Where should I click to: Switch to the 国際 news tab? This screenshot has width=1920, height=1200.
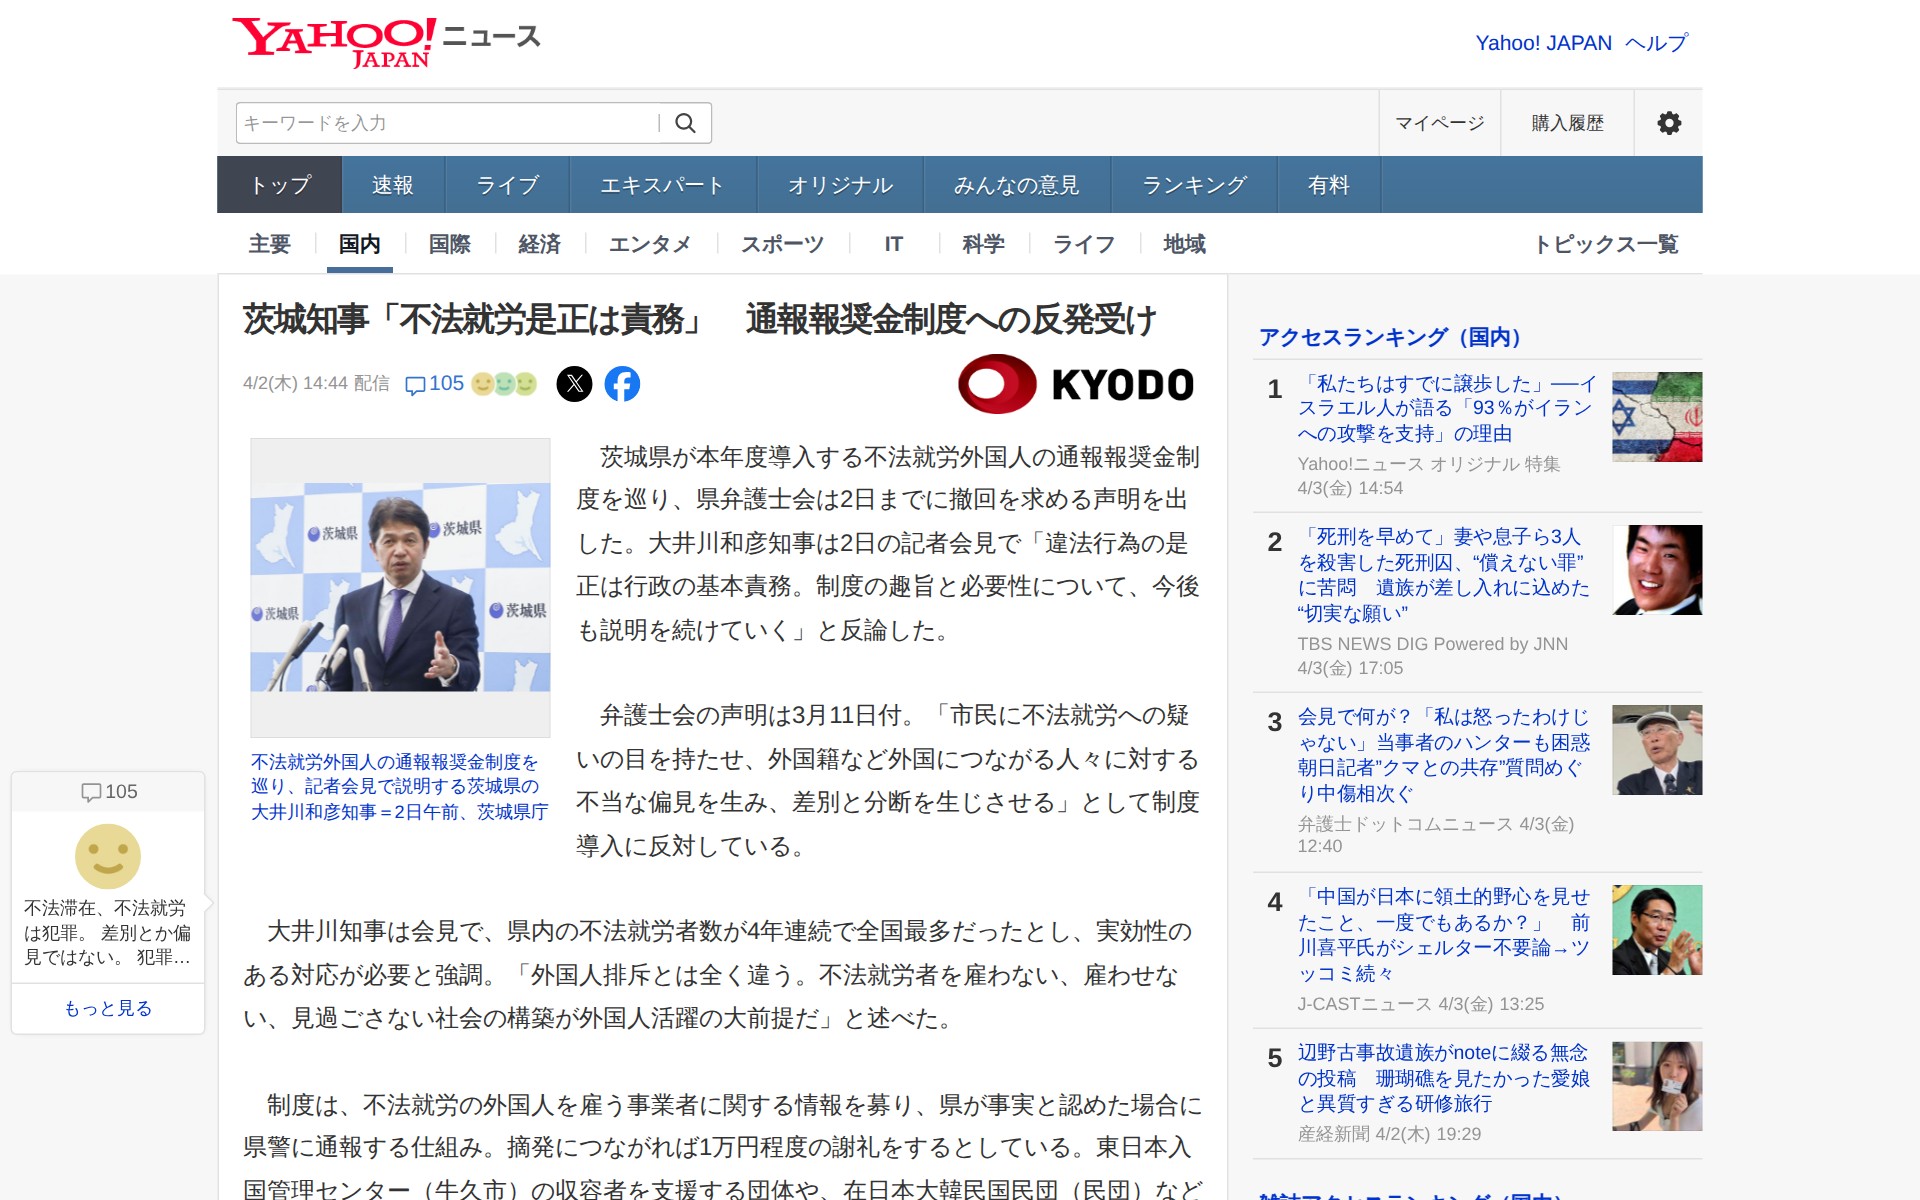pyautogui.click(x=448, y=243)
